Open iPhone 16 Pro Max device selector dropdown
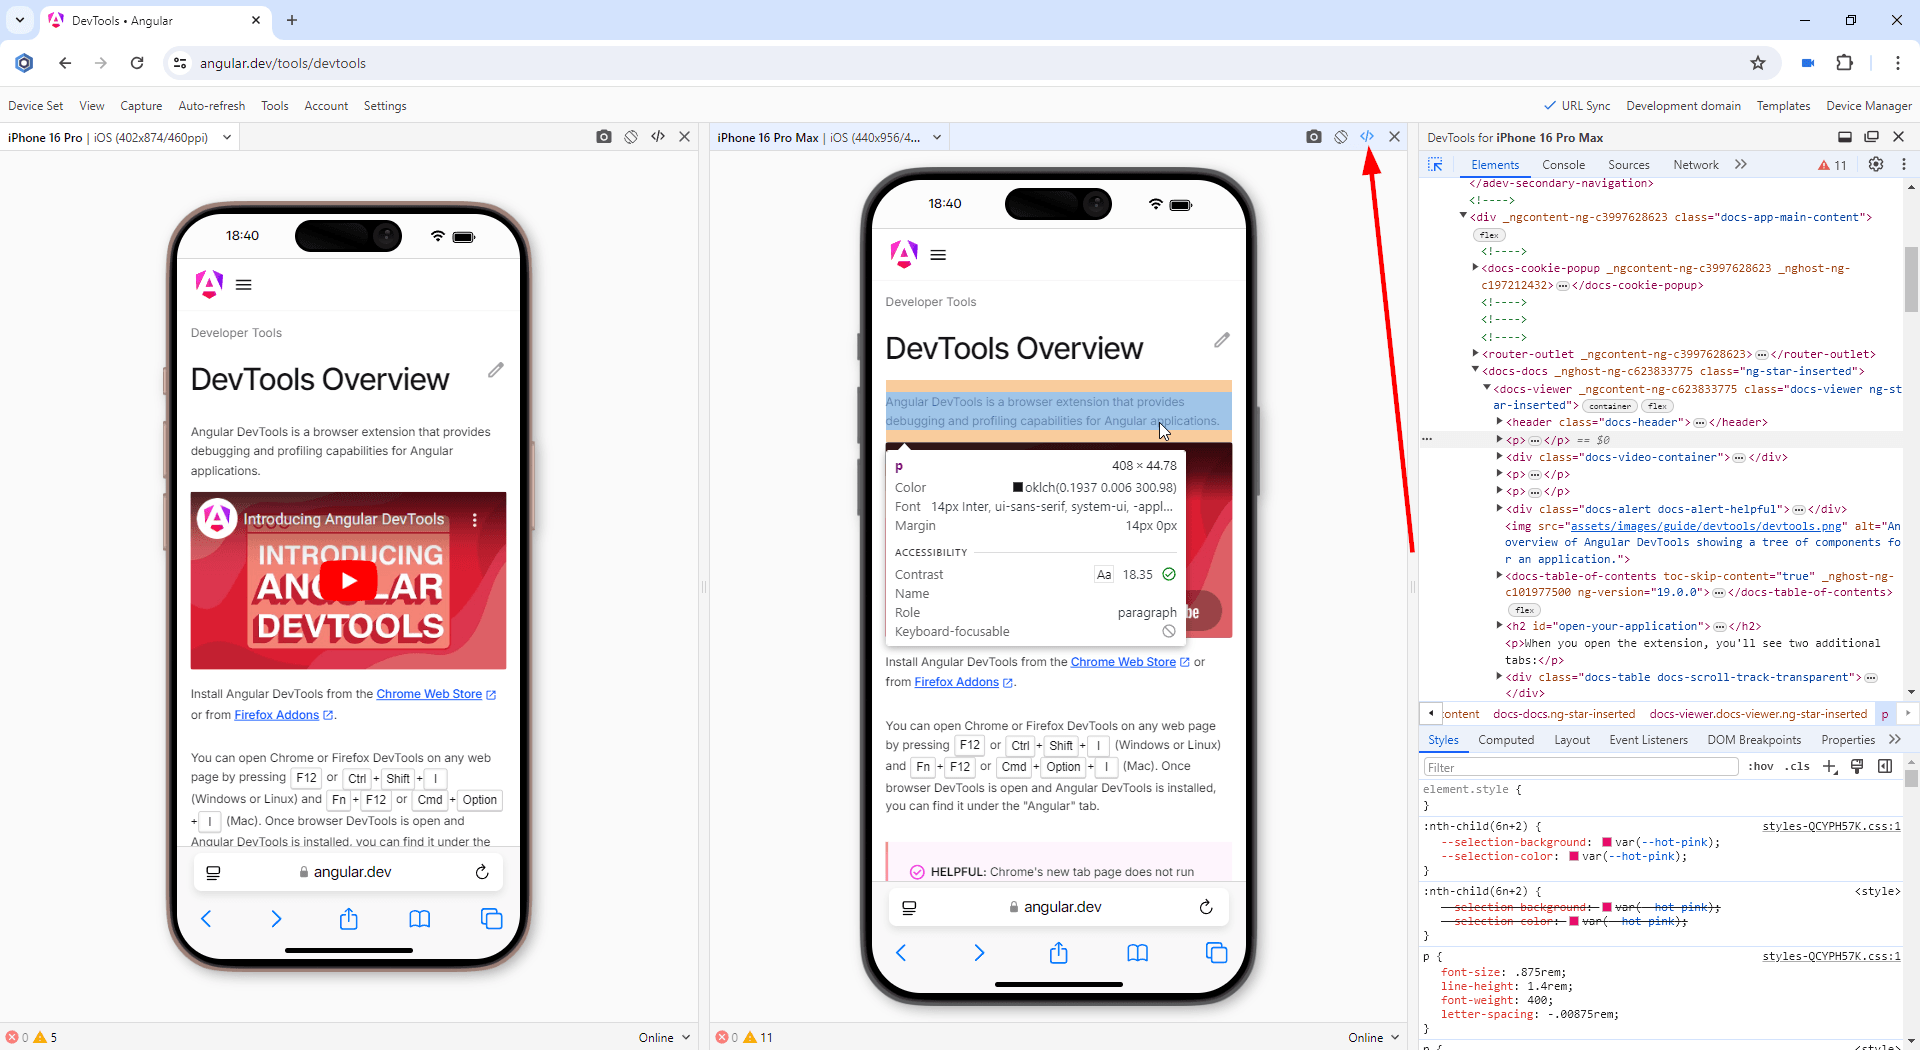The height and width of the screenshot is (1050, 1920). click(x=937, y=138)
